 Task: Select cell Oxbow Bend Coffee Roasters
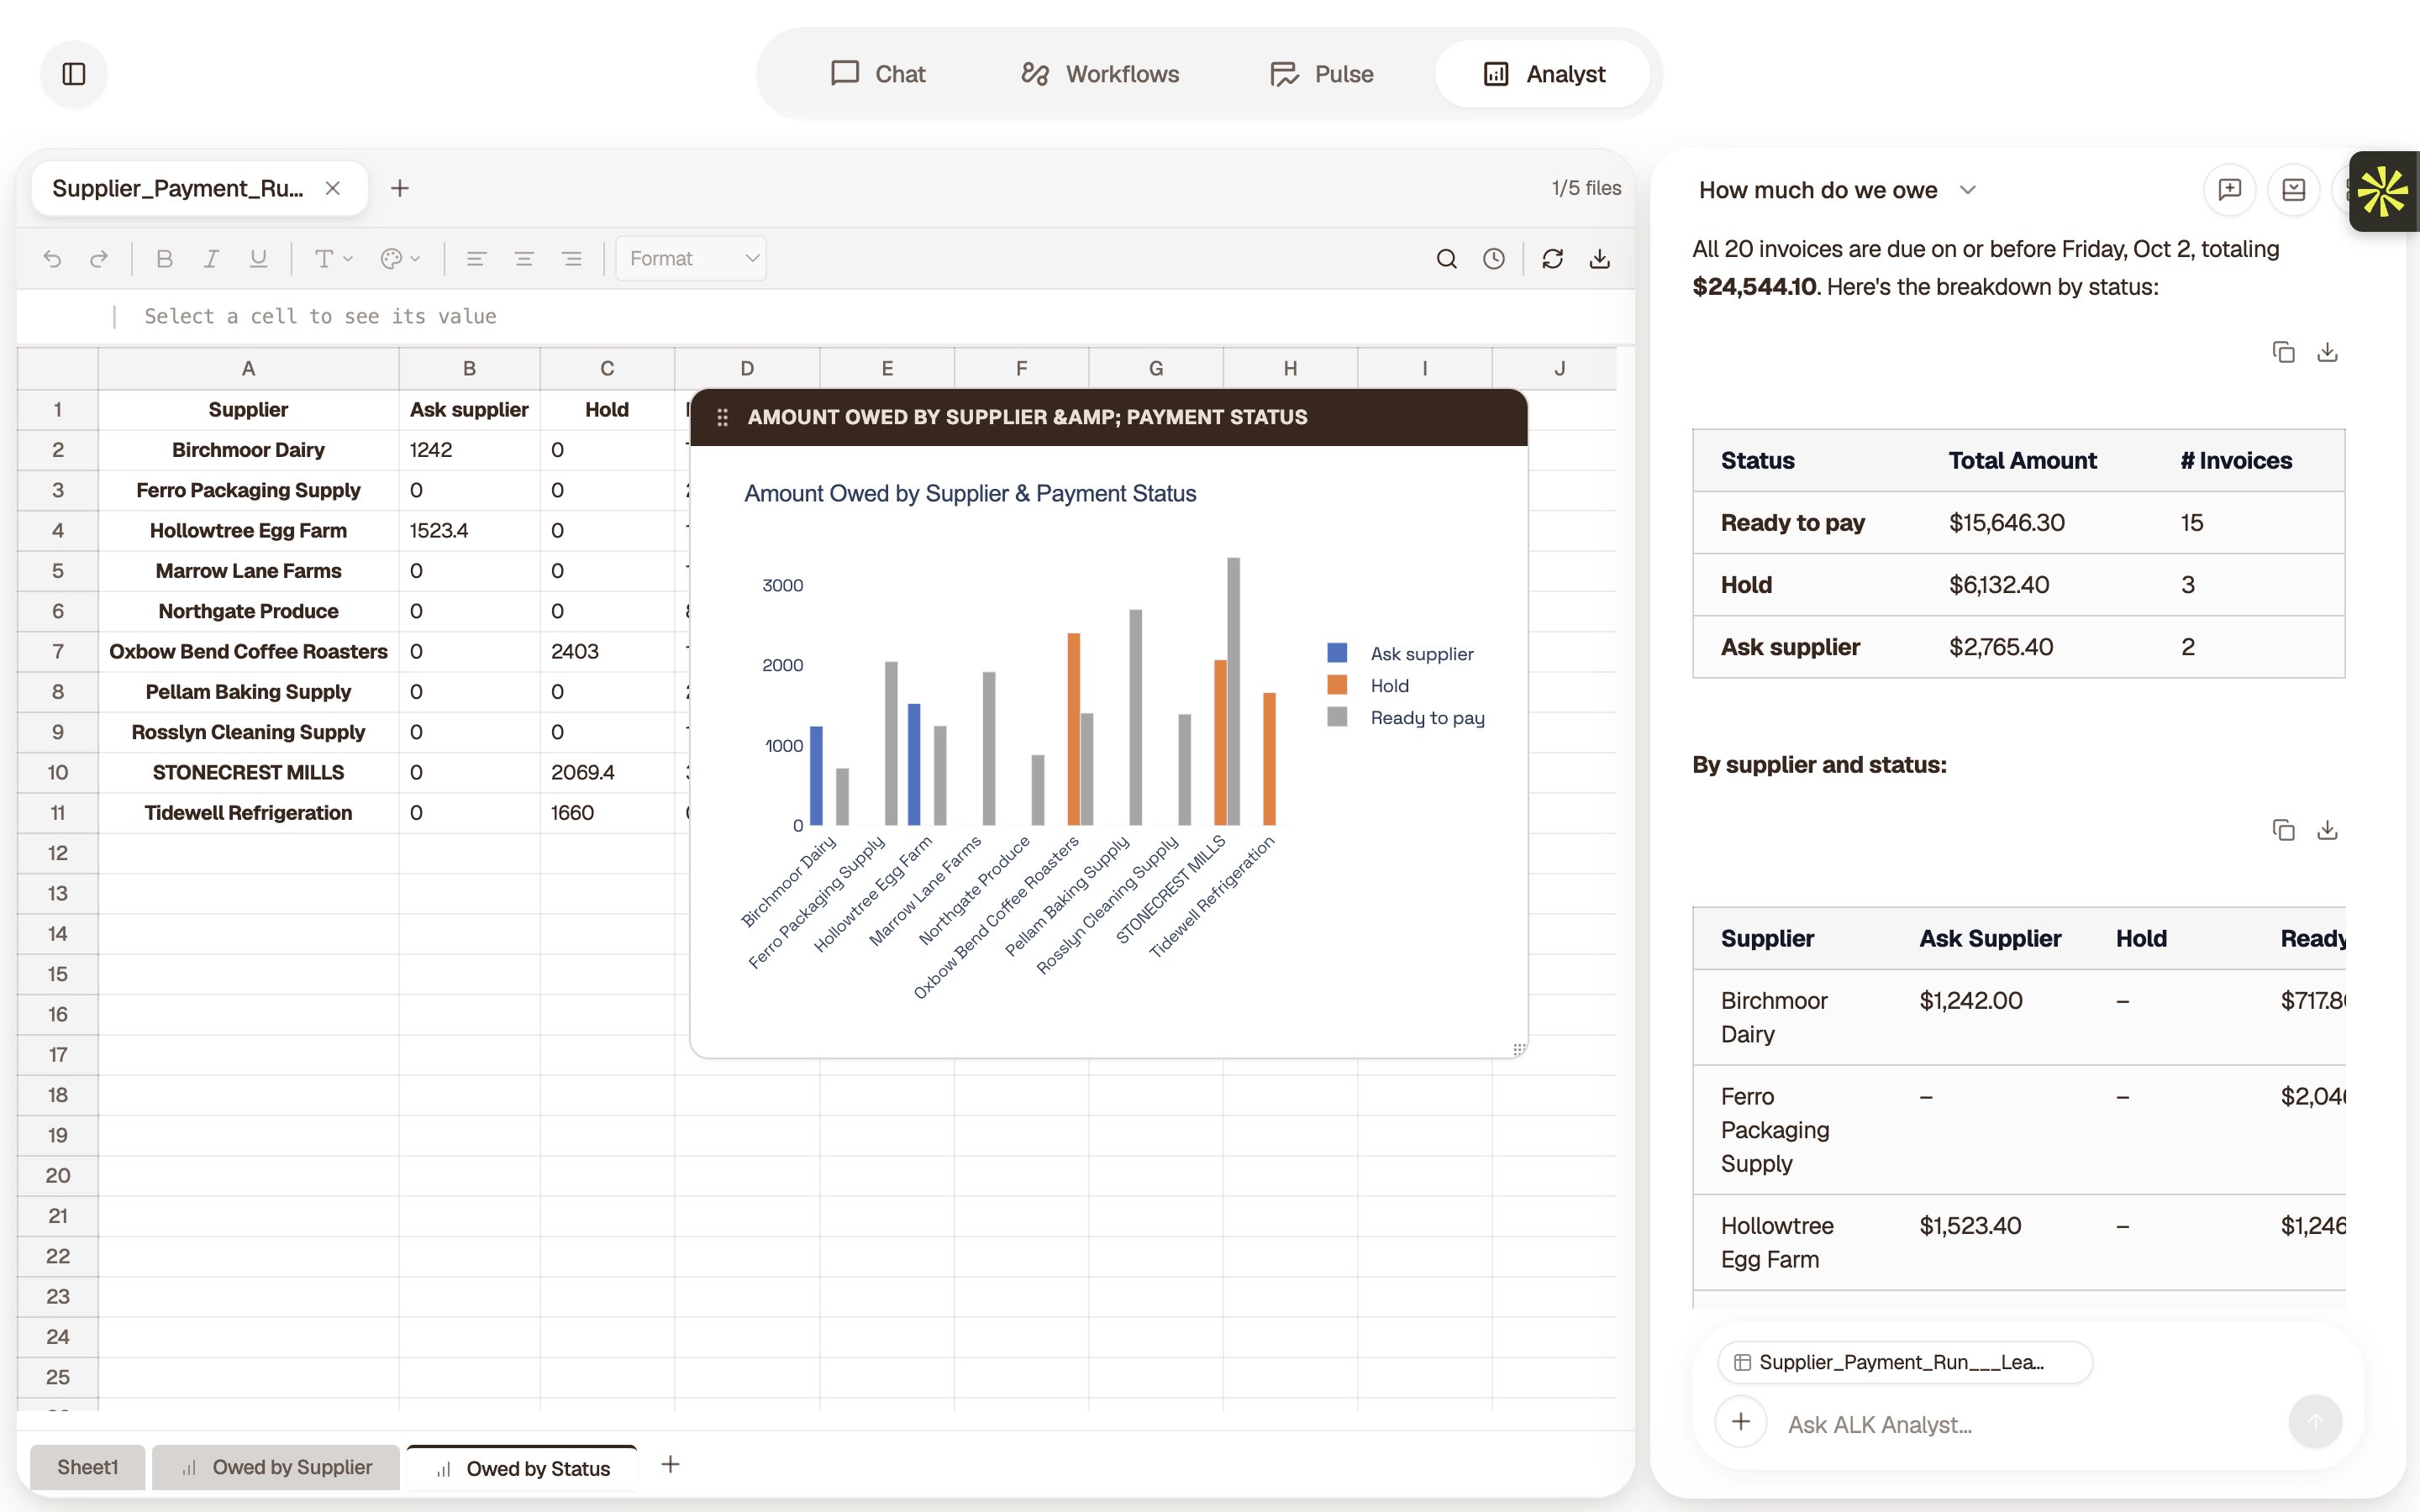(x=248, y=651)
